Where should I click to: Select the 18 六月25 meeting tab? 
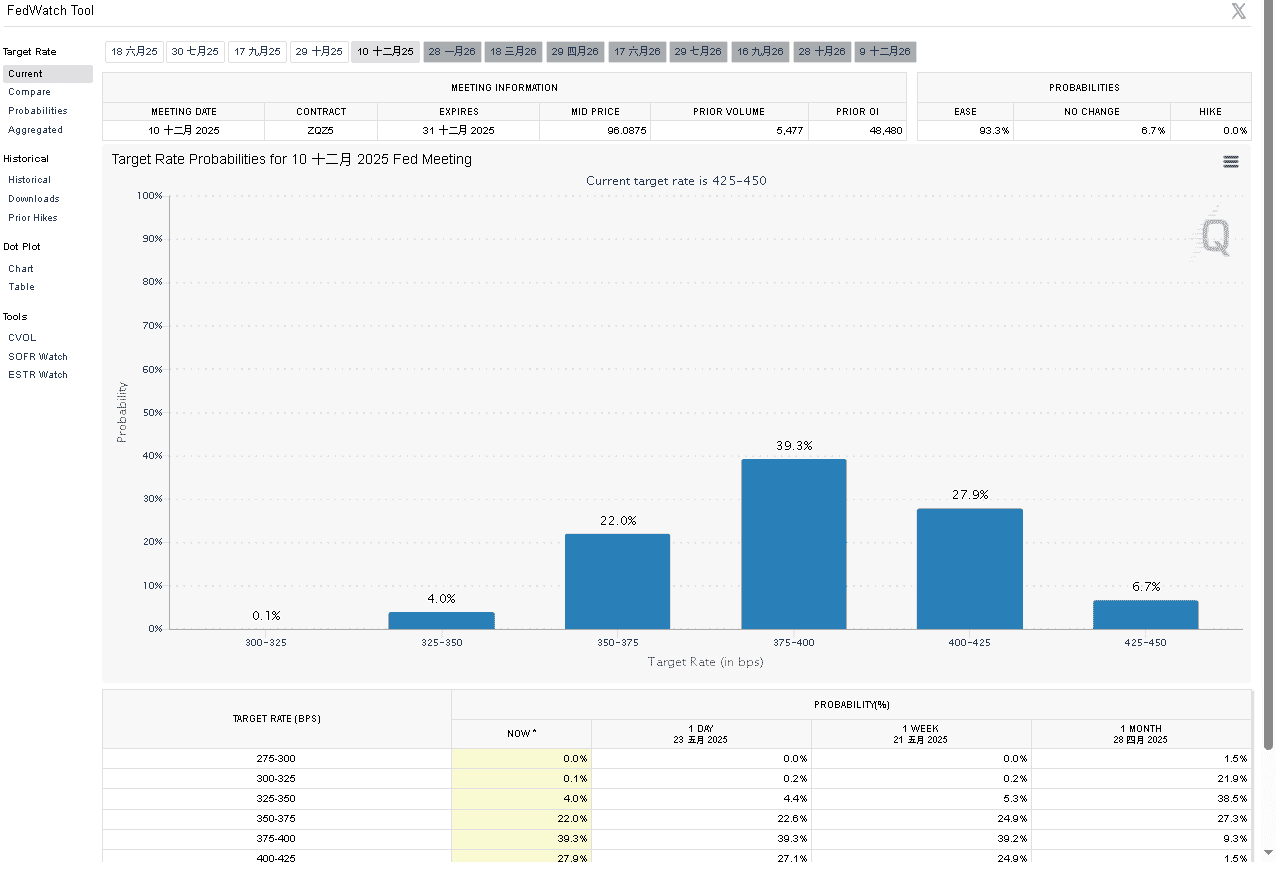click(x=135, y=52)
